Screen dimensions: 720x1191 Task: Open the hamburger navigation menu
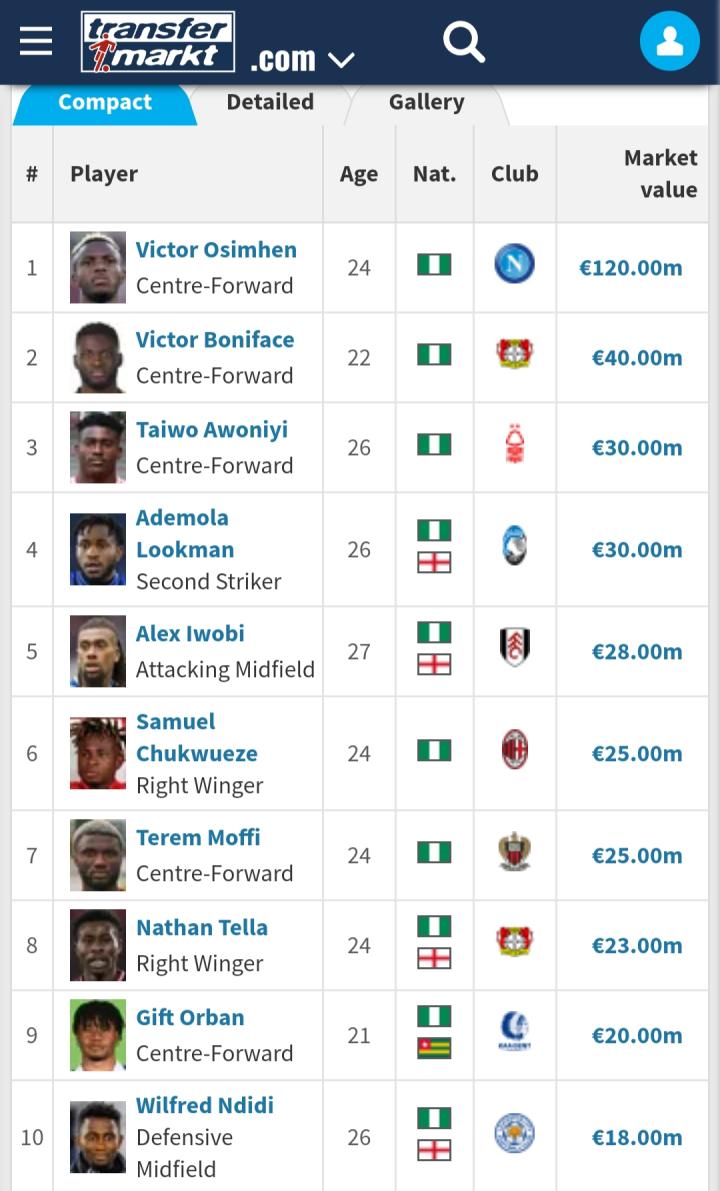[35, 41]
